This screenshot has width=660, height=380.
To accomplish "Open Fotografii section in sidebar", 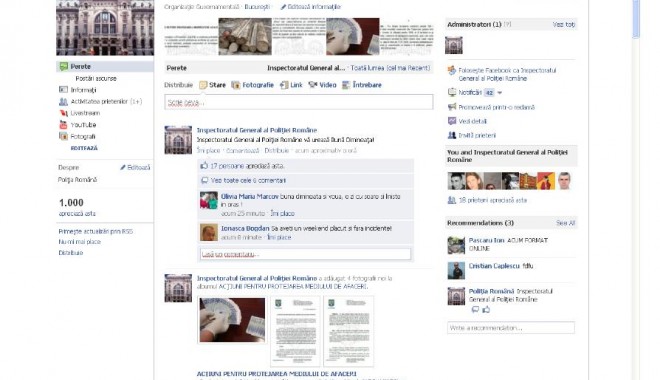I will pyautogui.click(x=83, y=136).
